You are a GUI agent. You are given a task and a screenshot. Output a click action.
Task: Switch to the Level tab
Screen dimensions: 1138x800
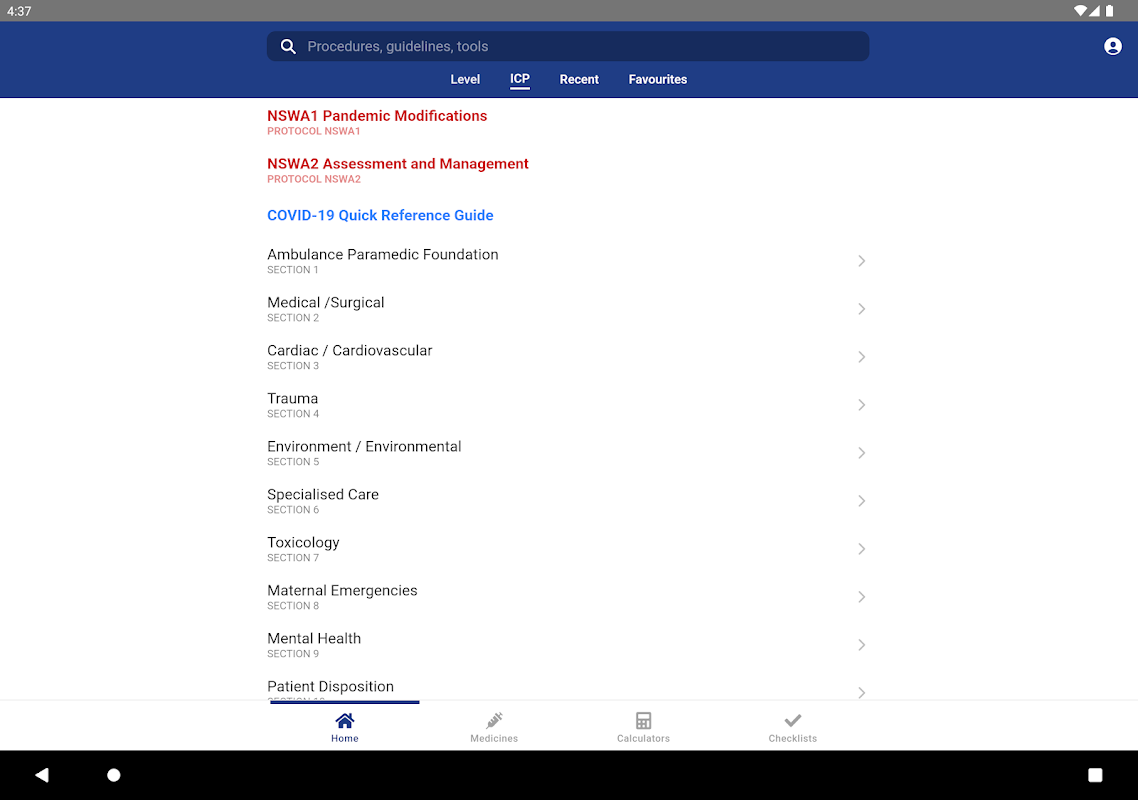[465, 79]
